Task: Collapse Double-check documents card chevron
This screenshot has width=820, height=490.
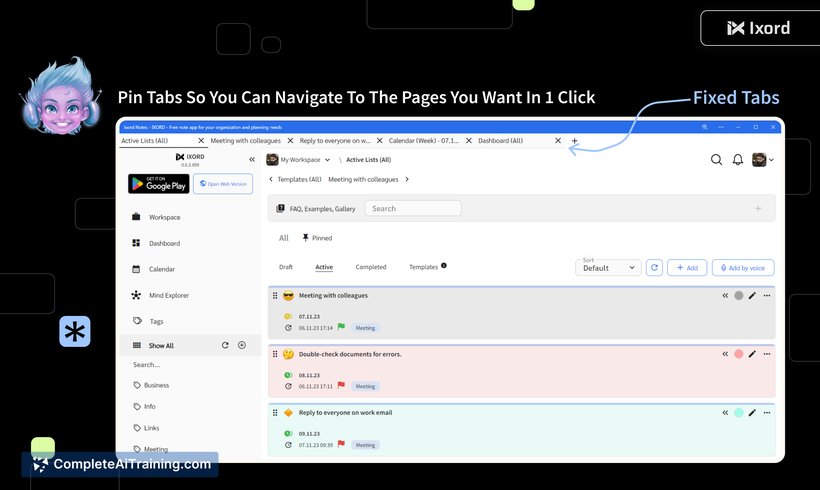Action: (x=725, y=354)
